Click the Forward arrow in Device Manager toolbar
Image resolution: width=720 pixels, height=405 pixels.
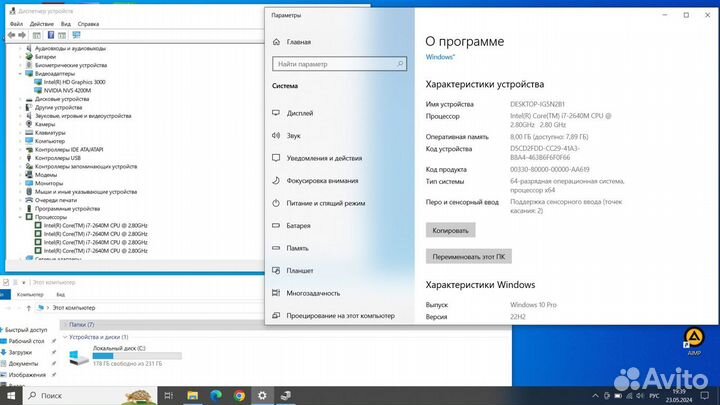point(22,35)
